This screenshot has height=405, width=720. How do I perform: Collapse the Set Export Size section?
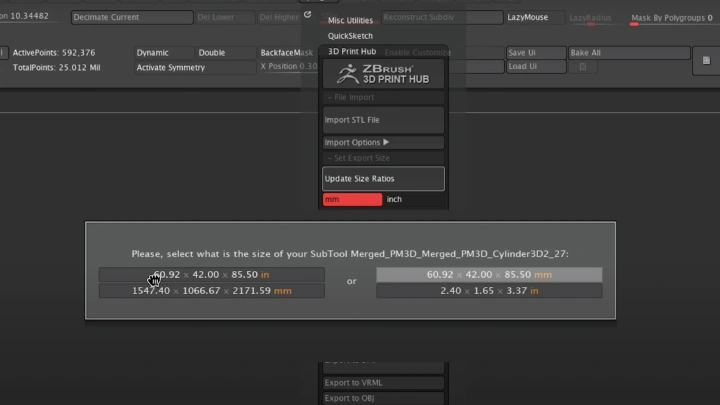383,158
